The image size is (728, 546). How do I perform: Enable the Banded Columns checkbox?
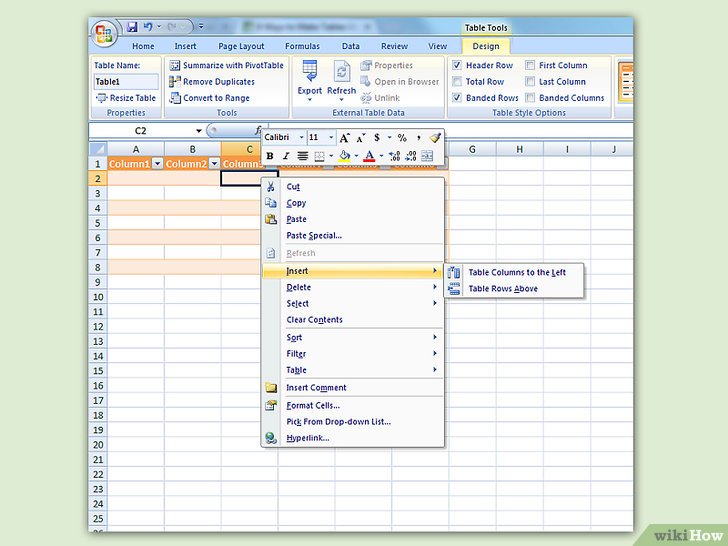530,98
